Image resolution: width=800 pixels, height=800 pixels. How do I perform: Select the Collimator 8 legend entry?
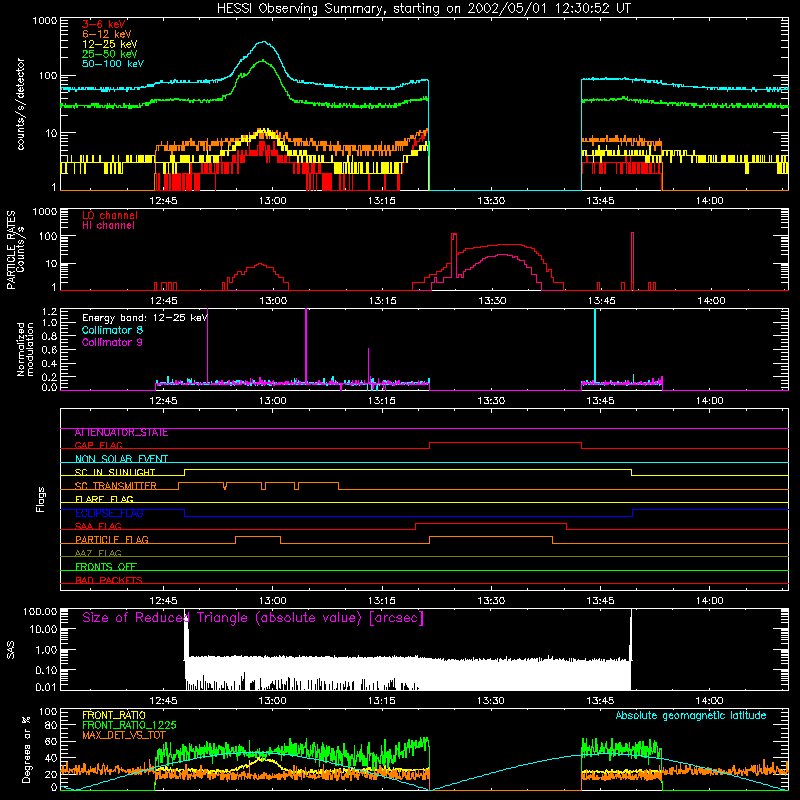[x=112, y=330]
